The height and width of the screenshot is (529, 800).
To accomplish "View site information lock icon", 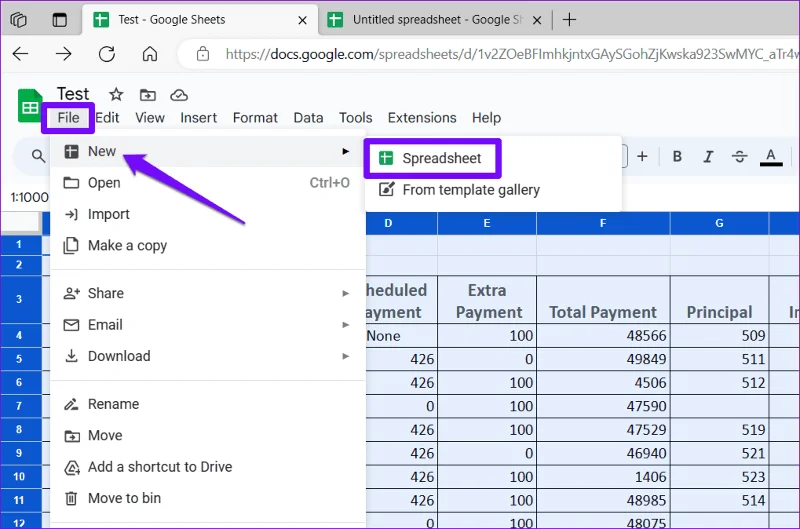I will [203, 54].
